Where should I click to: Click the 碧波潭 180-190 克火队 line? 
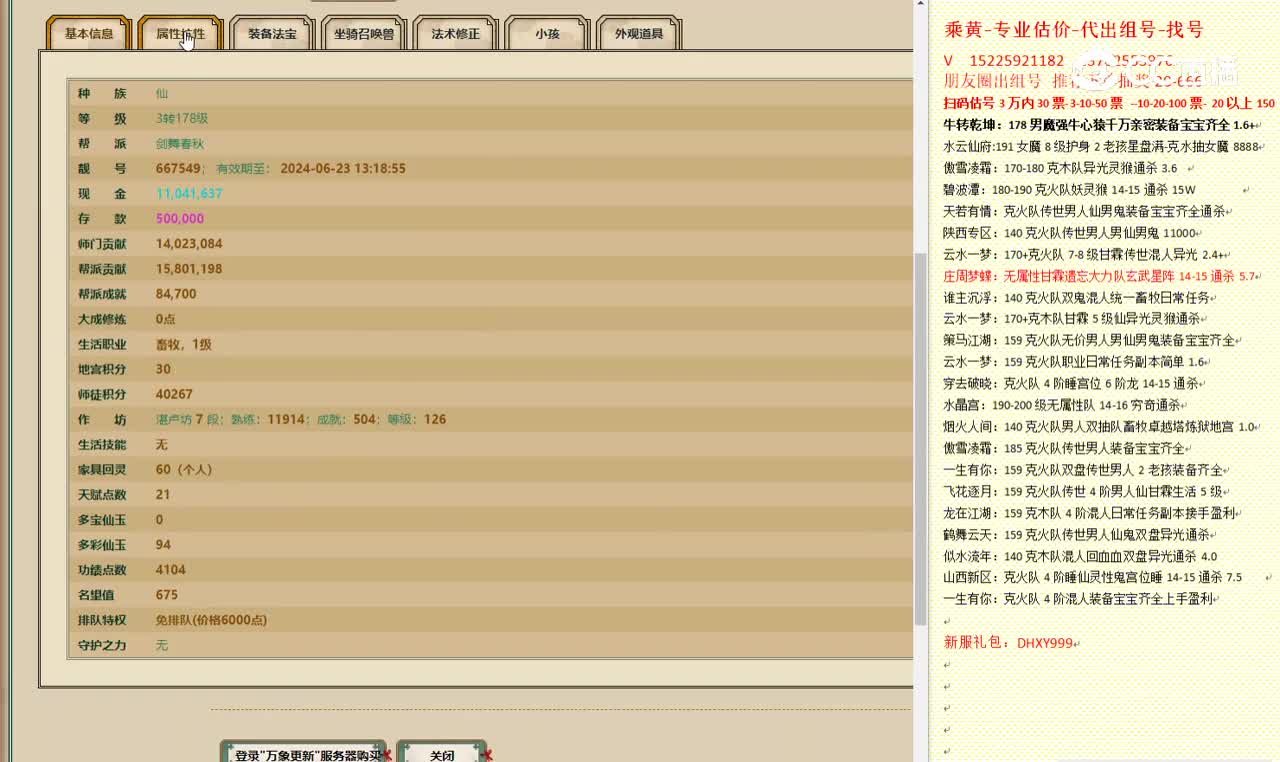click(x=1069, y=189)
